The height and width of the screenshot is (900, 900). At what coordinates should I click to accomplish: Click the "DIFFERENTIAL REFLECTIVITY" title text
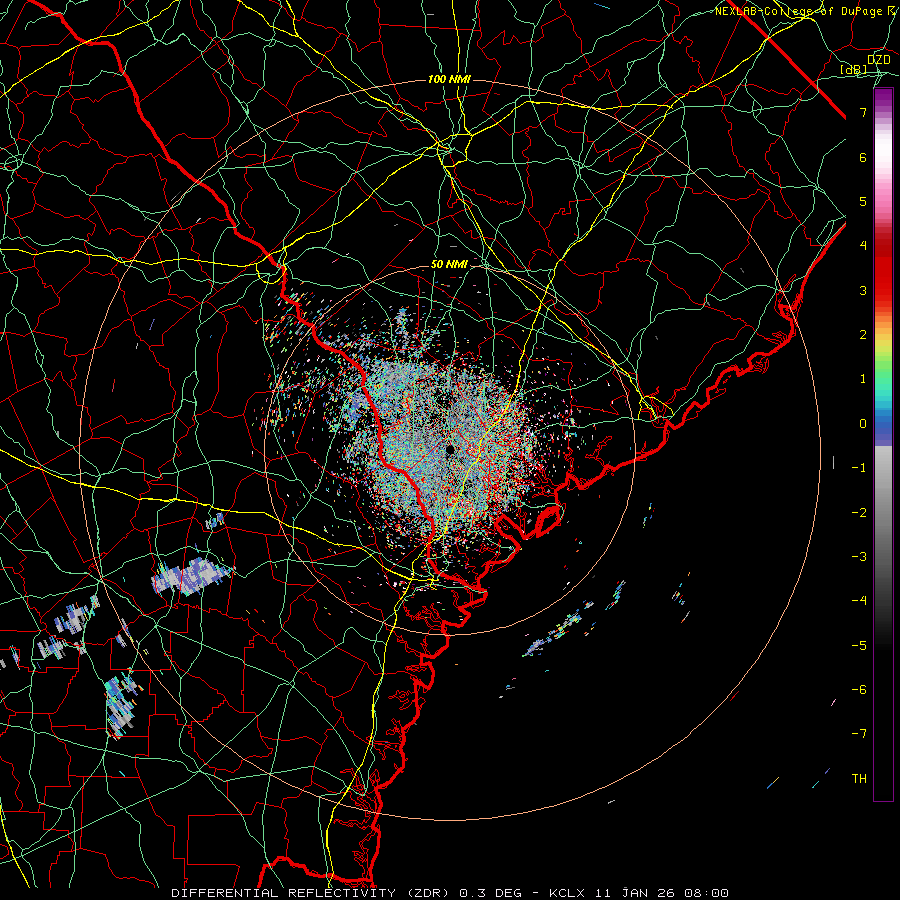(284, 893)
